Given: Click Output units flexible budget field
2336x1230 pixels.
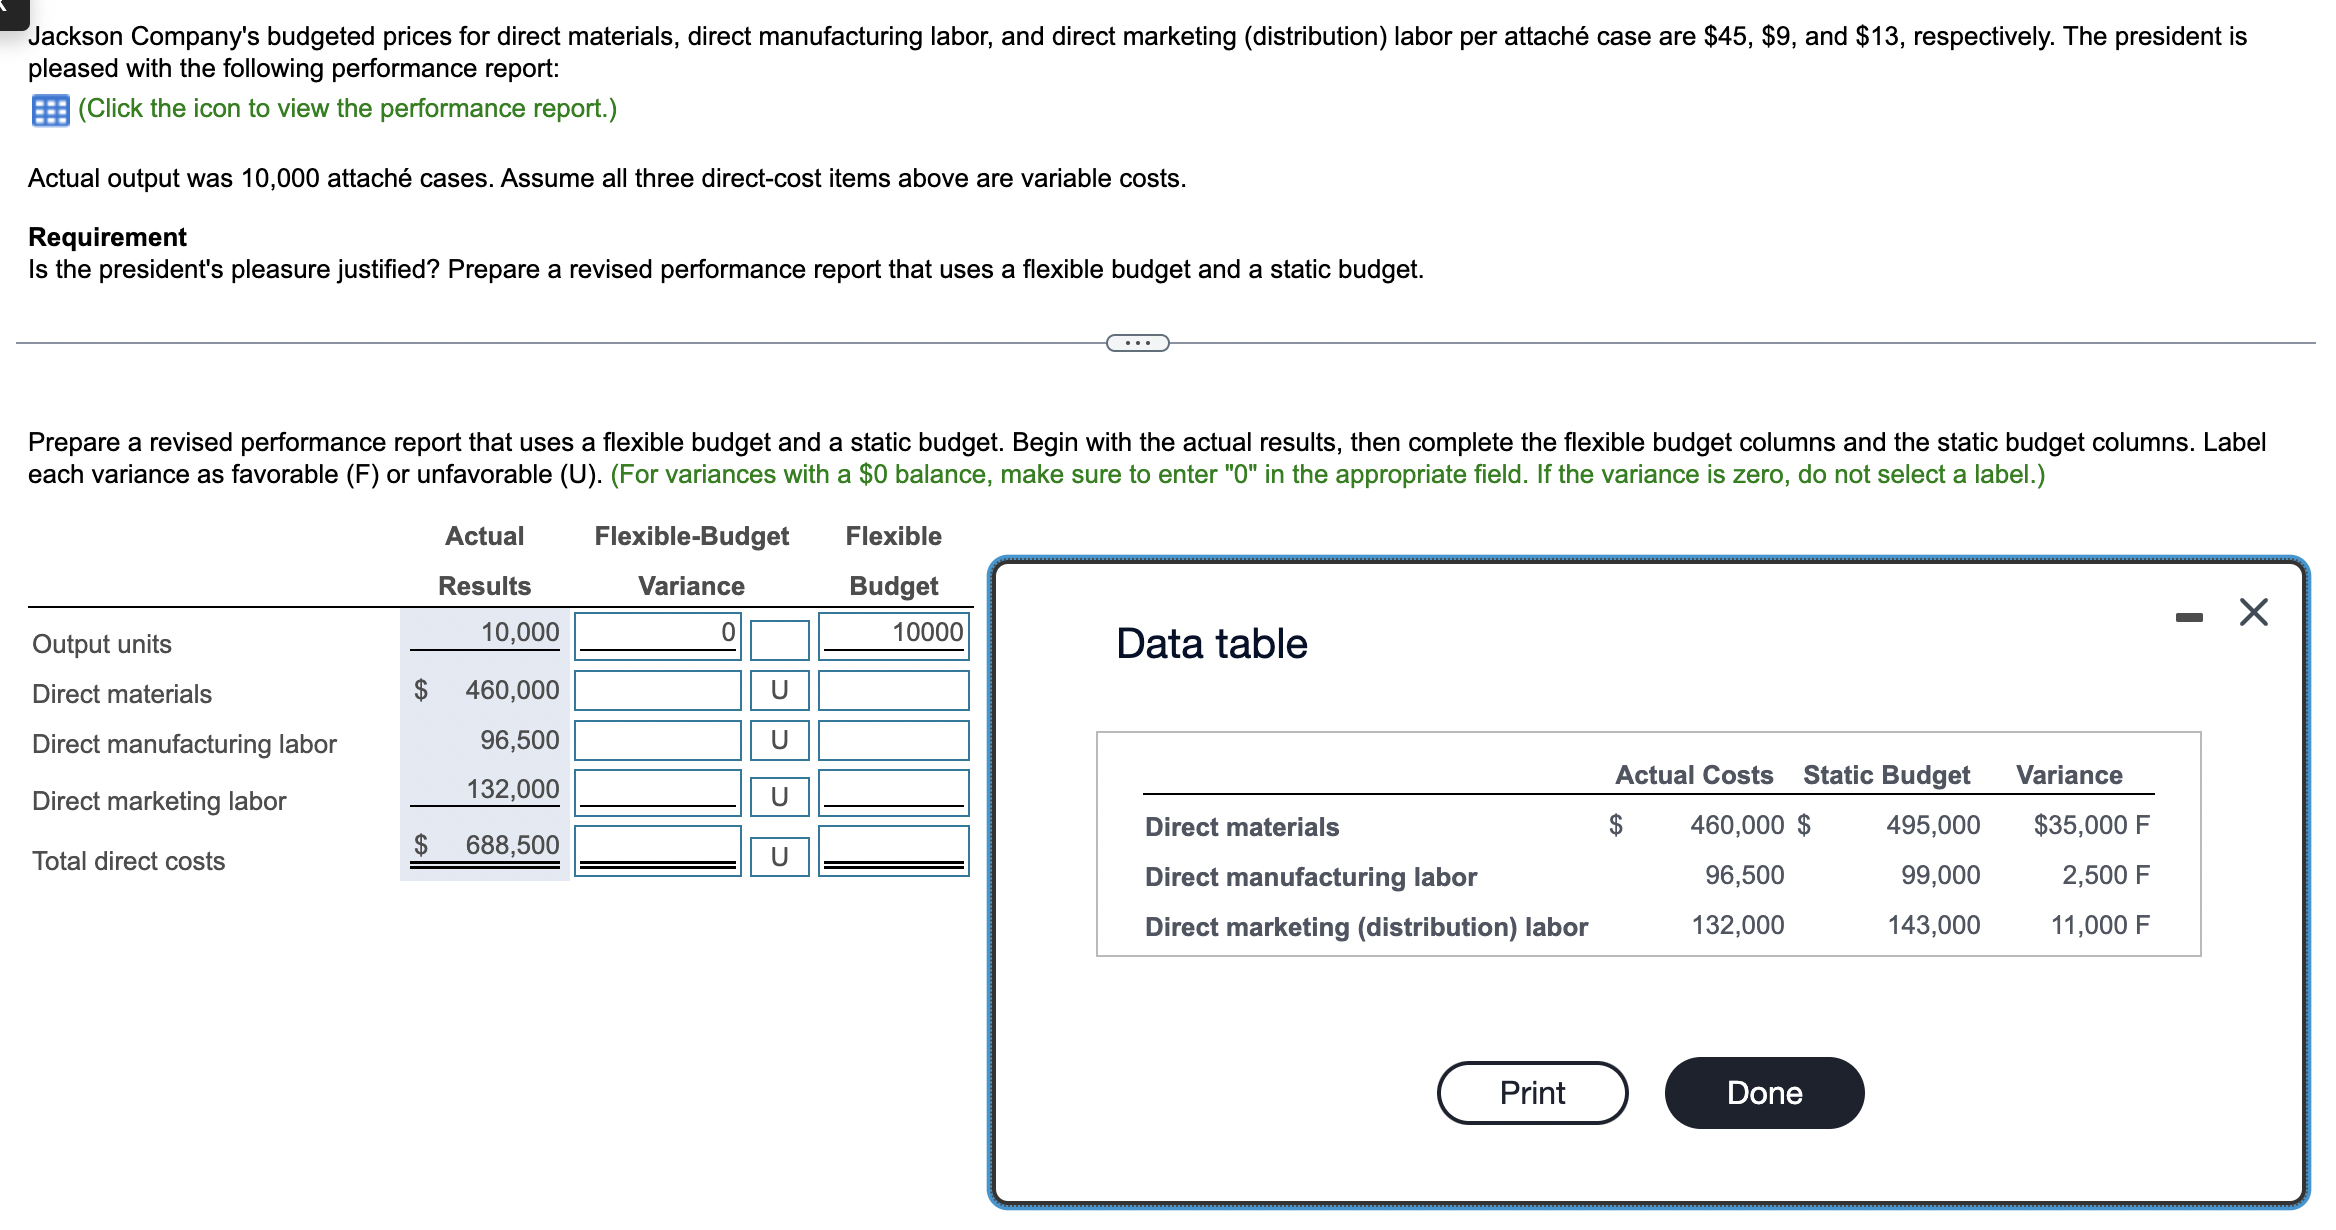Looking at the screenshot, I should coord(893,635).
